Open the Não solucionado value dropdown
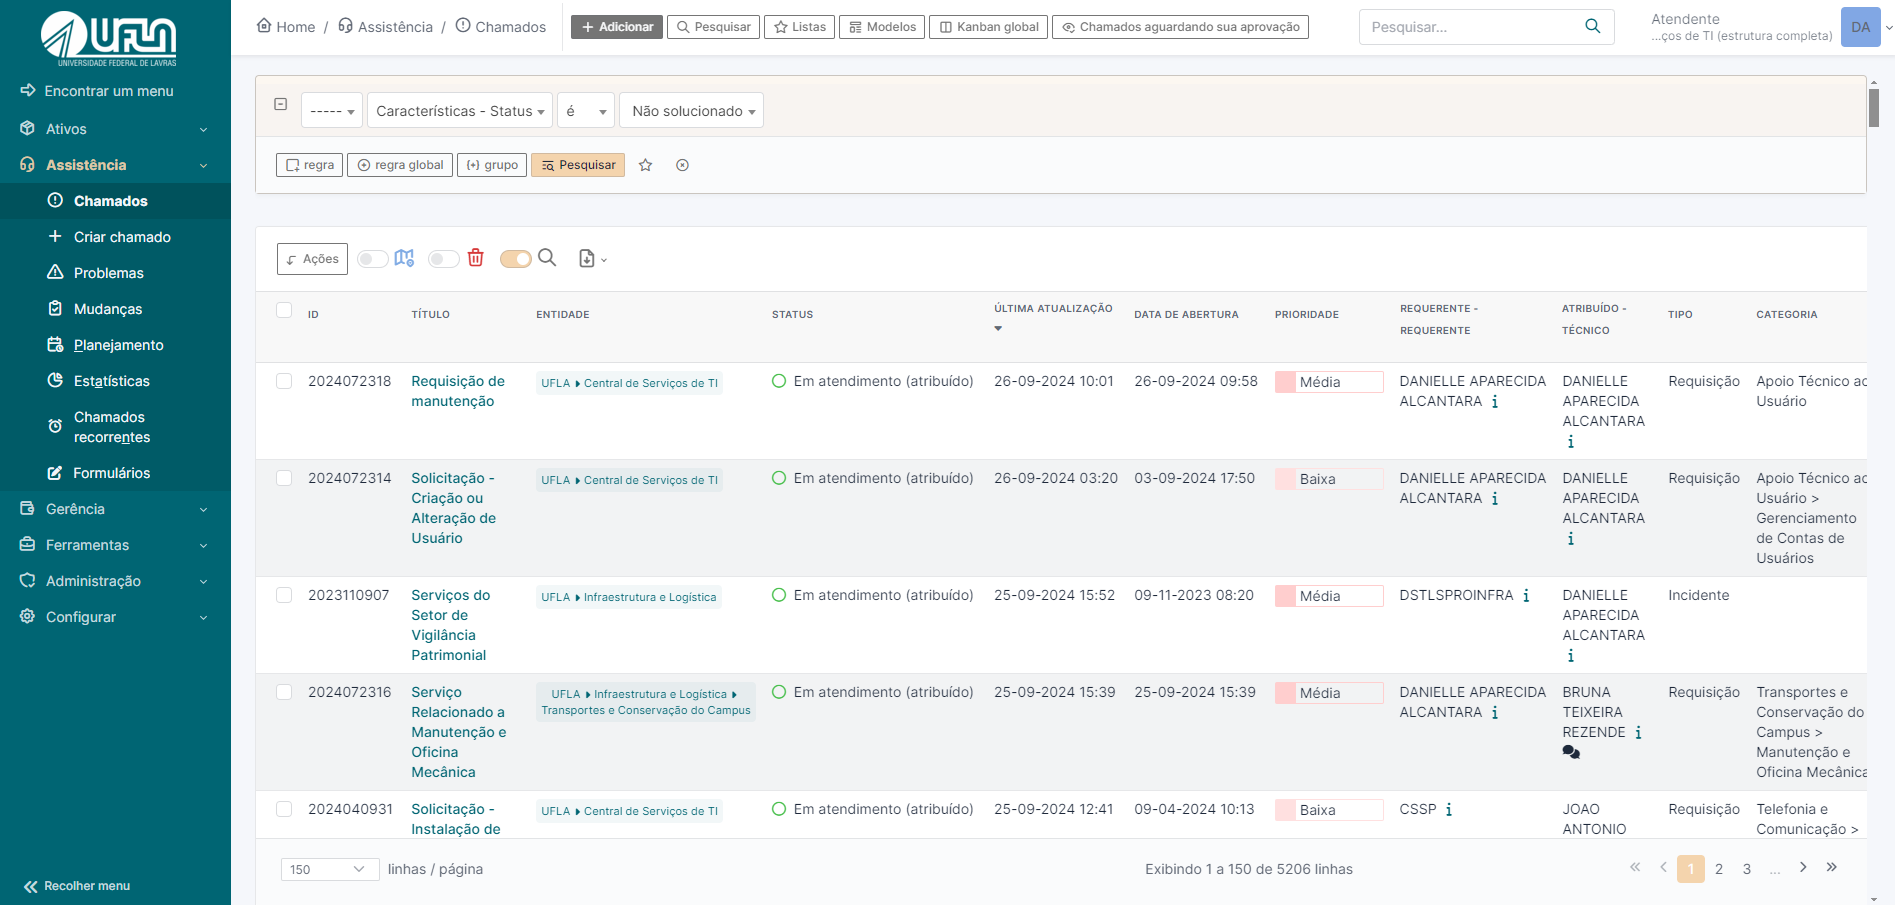Screen dimensions: 1895x905 point(692,111)
